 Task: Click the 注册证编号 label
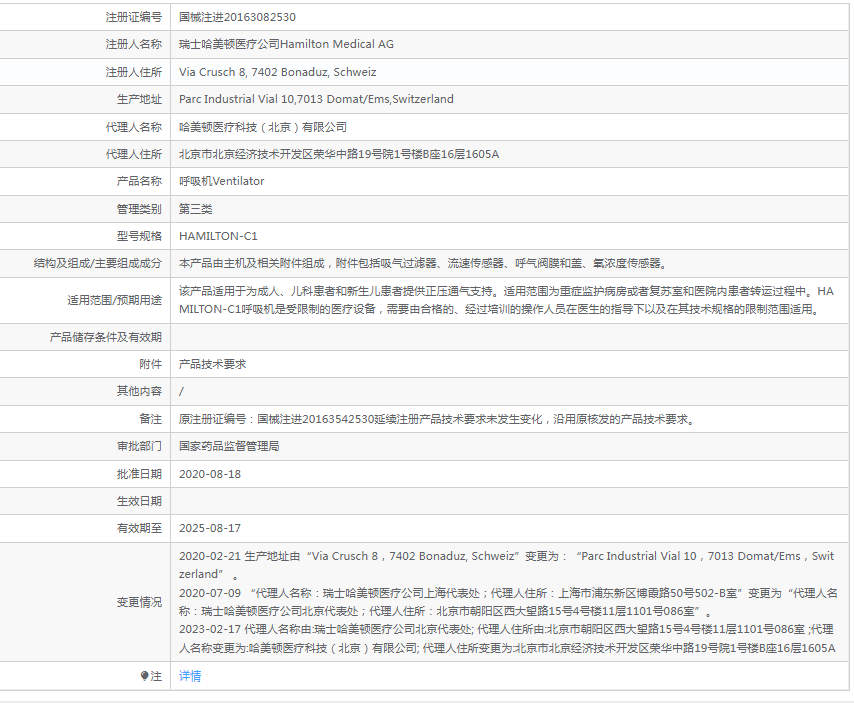[x=134, y=17]
